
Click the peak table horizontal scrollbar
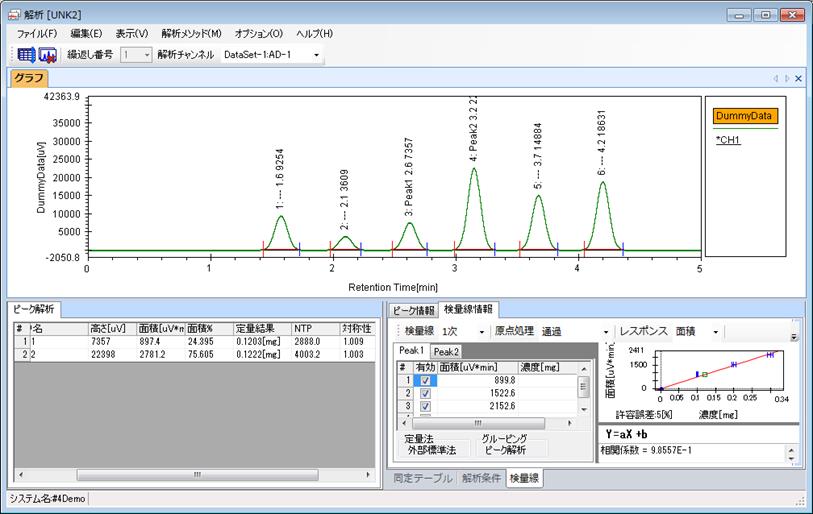[x=199, y=475]
